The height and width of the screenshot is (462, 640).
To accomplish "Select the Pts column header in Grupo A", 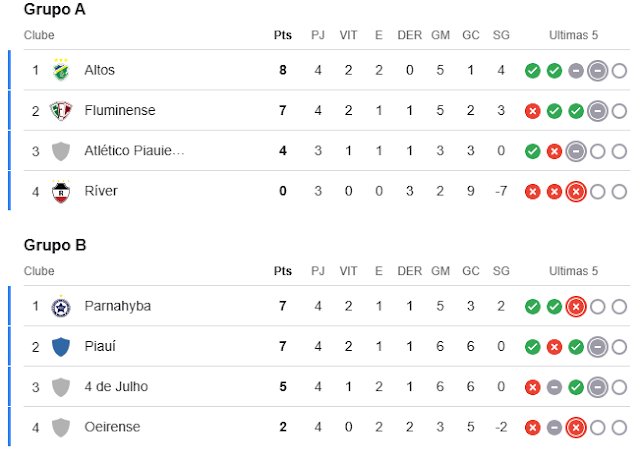I will coord(283,35).
